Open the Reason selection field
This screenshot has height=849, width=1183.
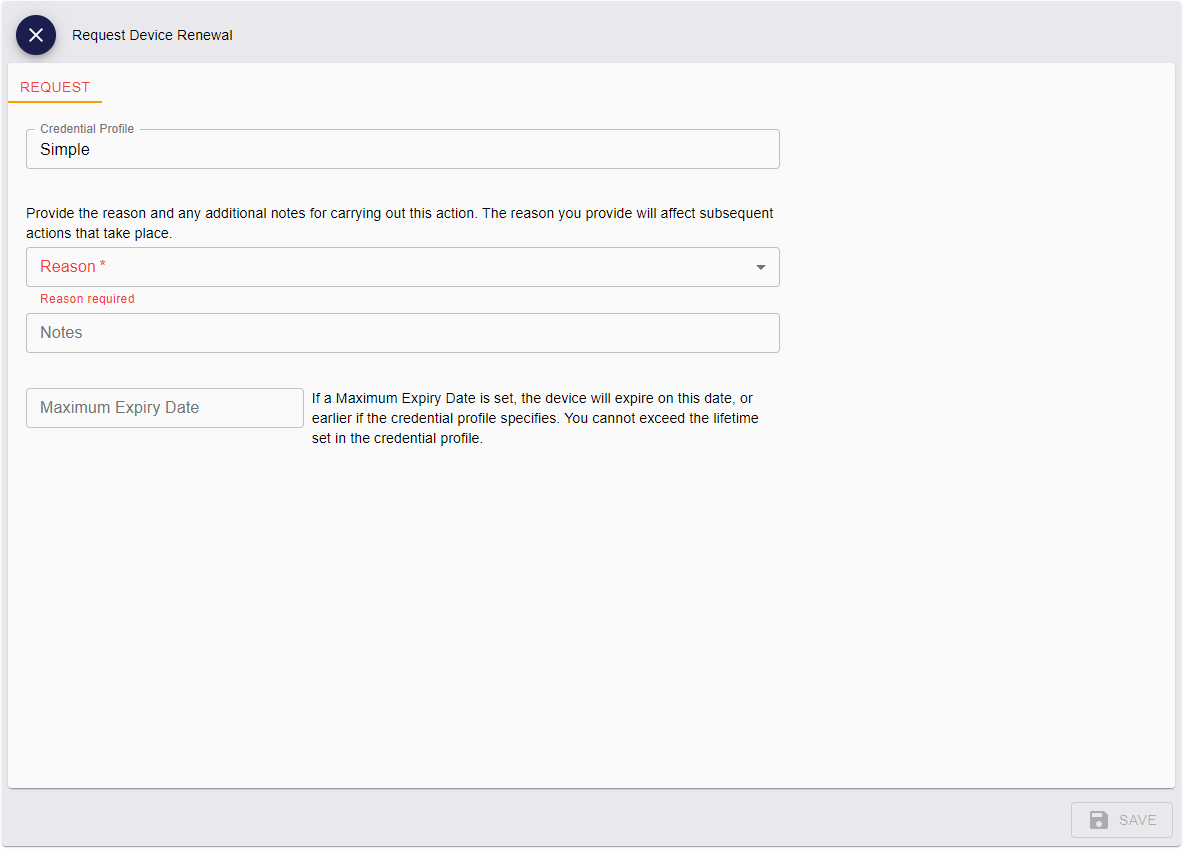tap(400, 267)
